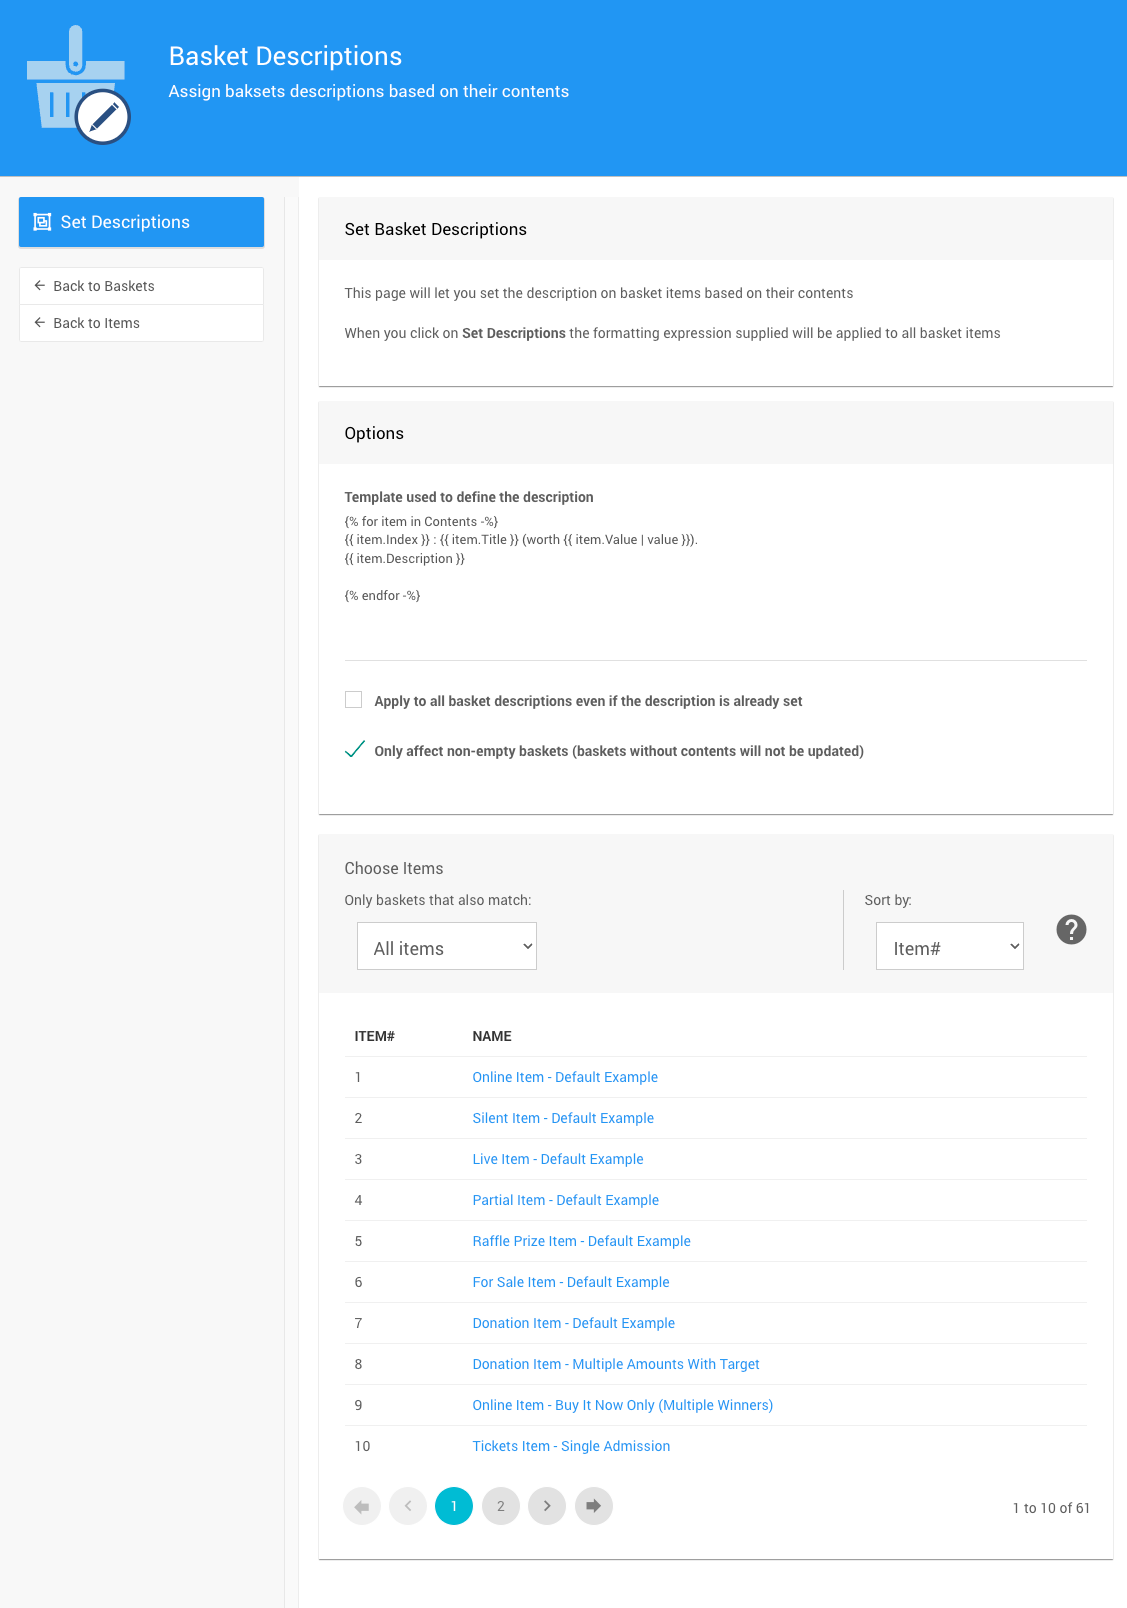
Task: Select page 1 in pagination
Action: click(x=454, y=1506)
